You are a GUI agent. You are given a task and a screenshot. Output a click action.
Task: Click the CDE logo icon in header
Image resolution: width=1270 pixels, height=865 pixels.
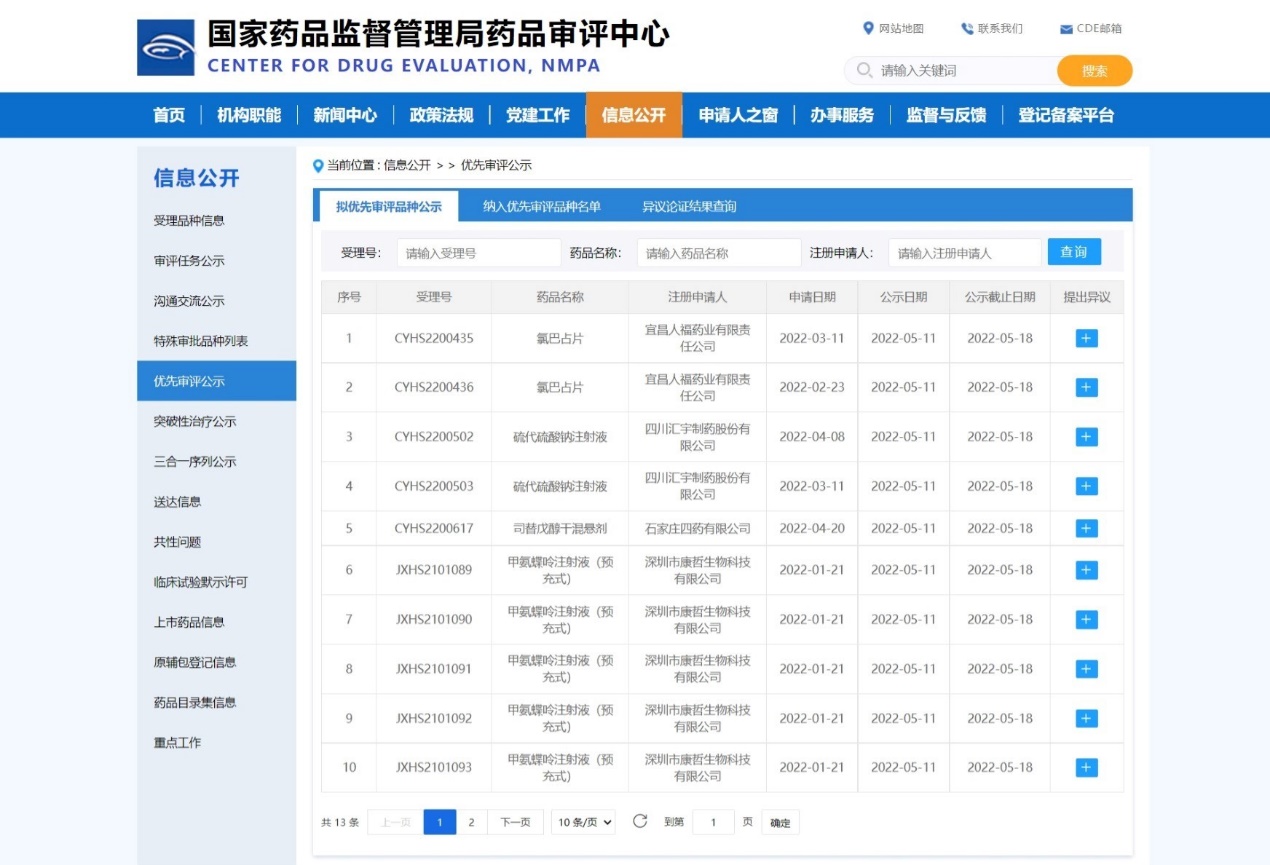point(166,47)
